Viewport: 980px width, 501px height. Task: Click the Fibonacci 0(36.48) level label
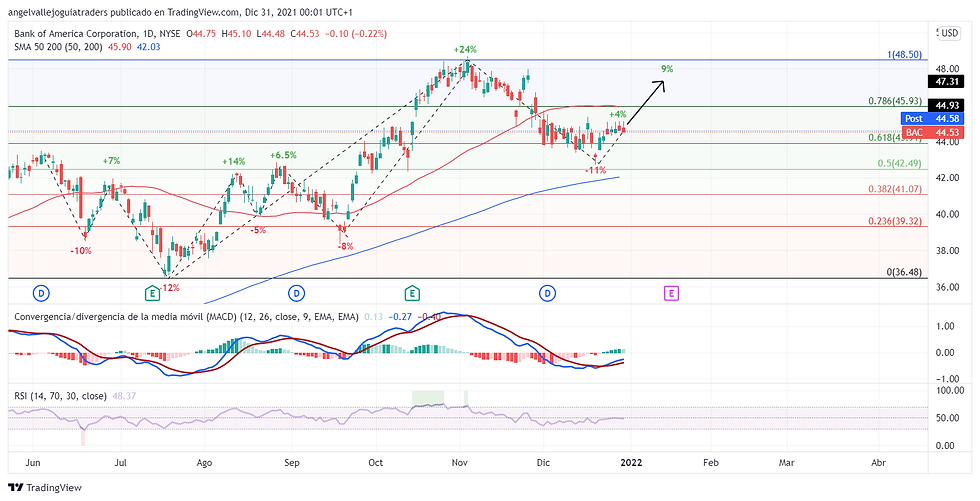pyautogui.click(x=904, y=272)
